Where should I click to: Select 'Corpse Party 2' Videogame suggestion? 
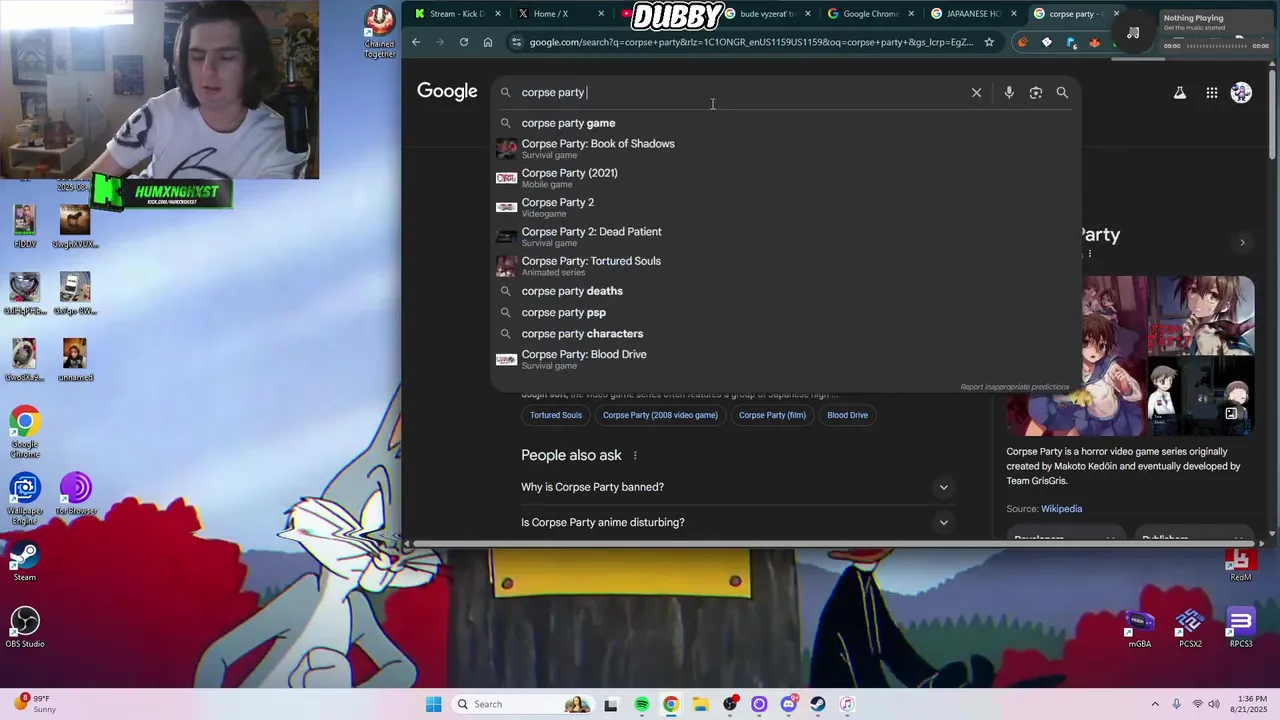pos(785,207)
